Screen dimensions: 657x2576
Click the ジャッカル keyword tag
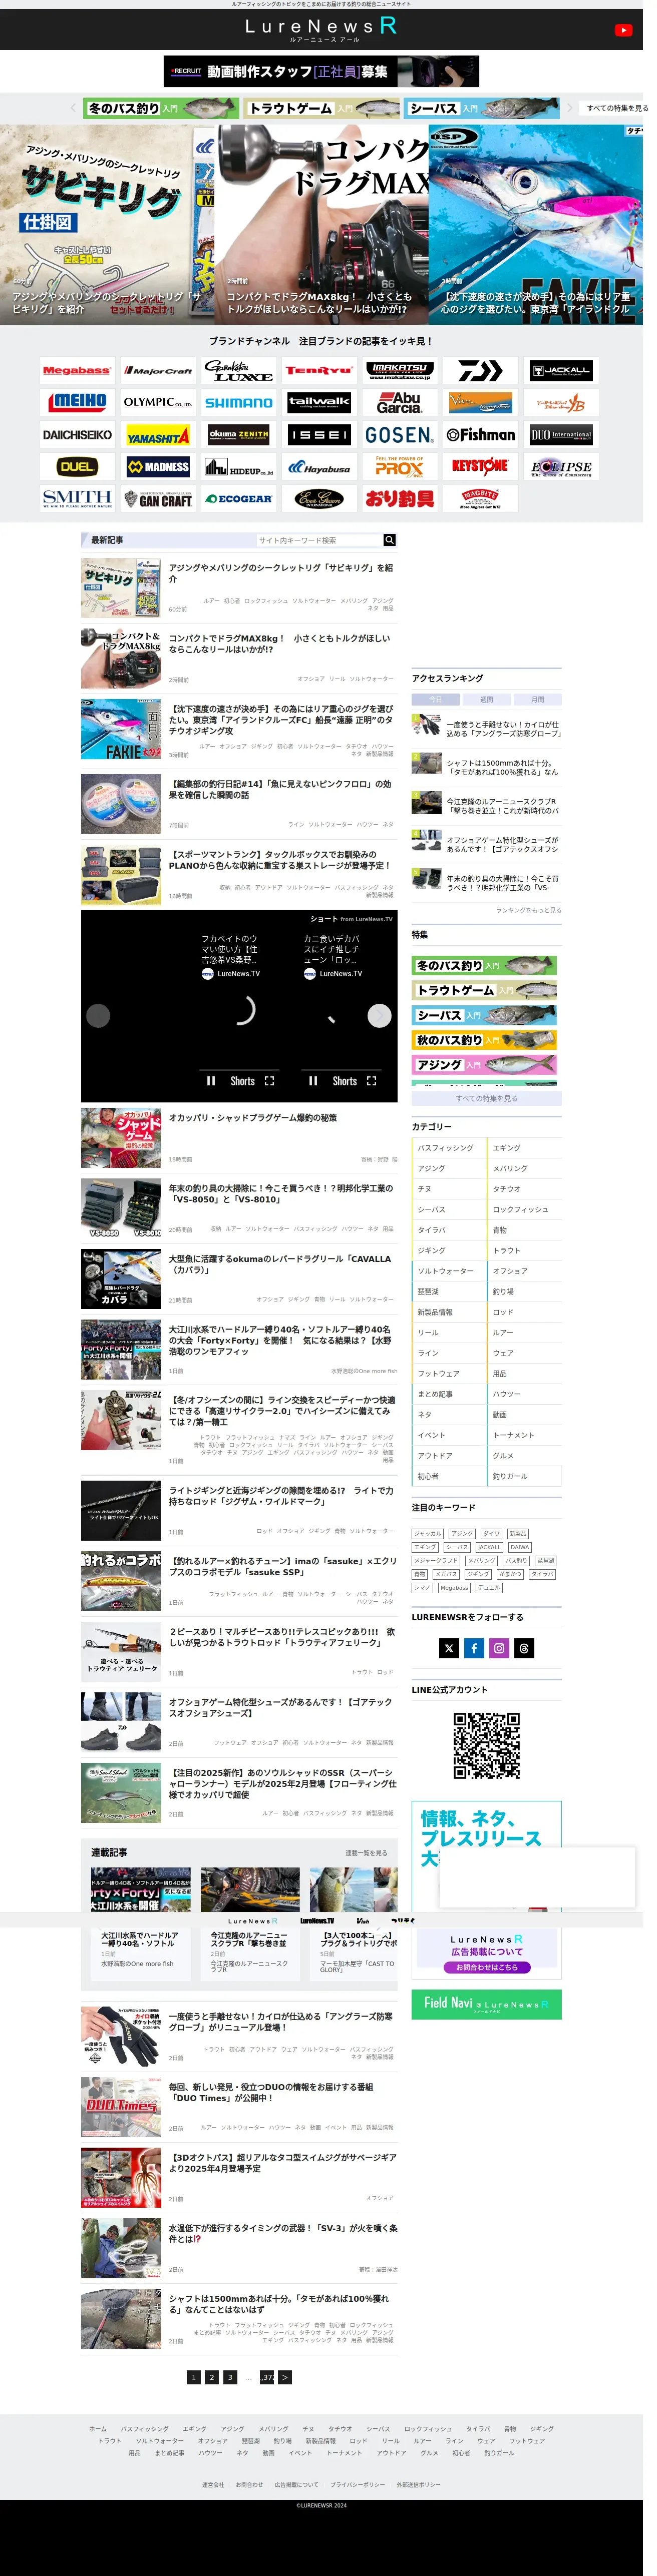coord(428,1533)
